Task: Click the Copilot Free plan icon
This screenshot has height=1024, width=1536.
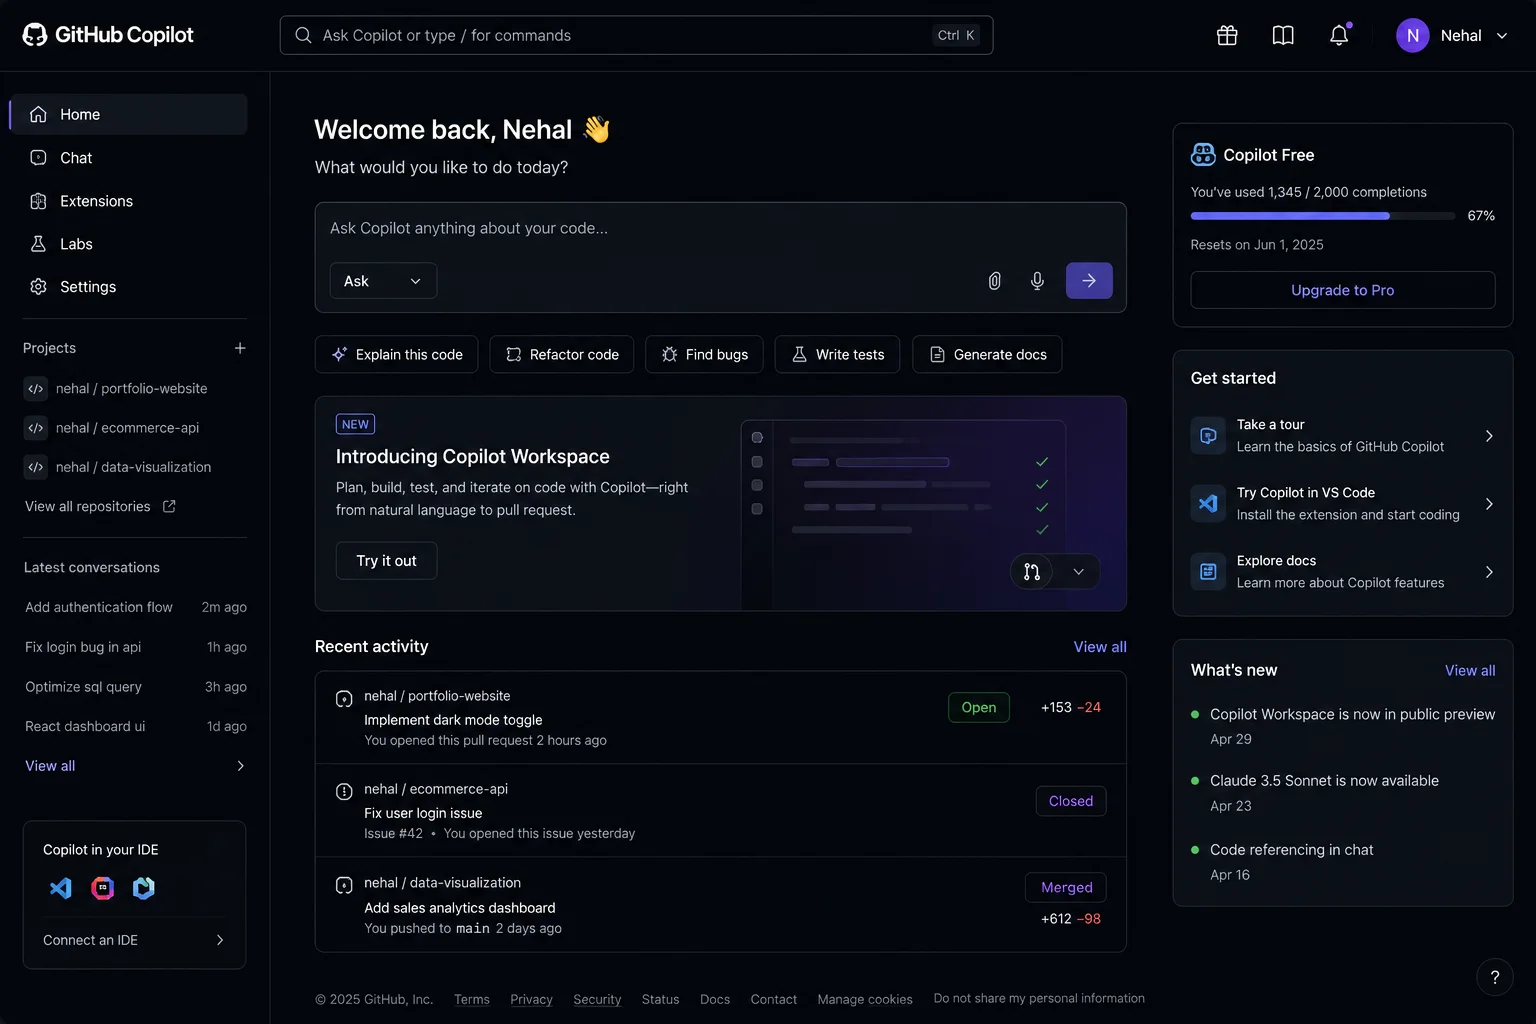Action: (x=1203, y=155)
